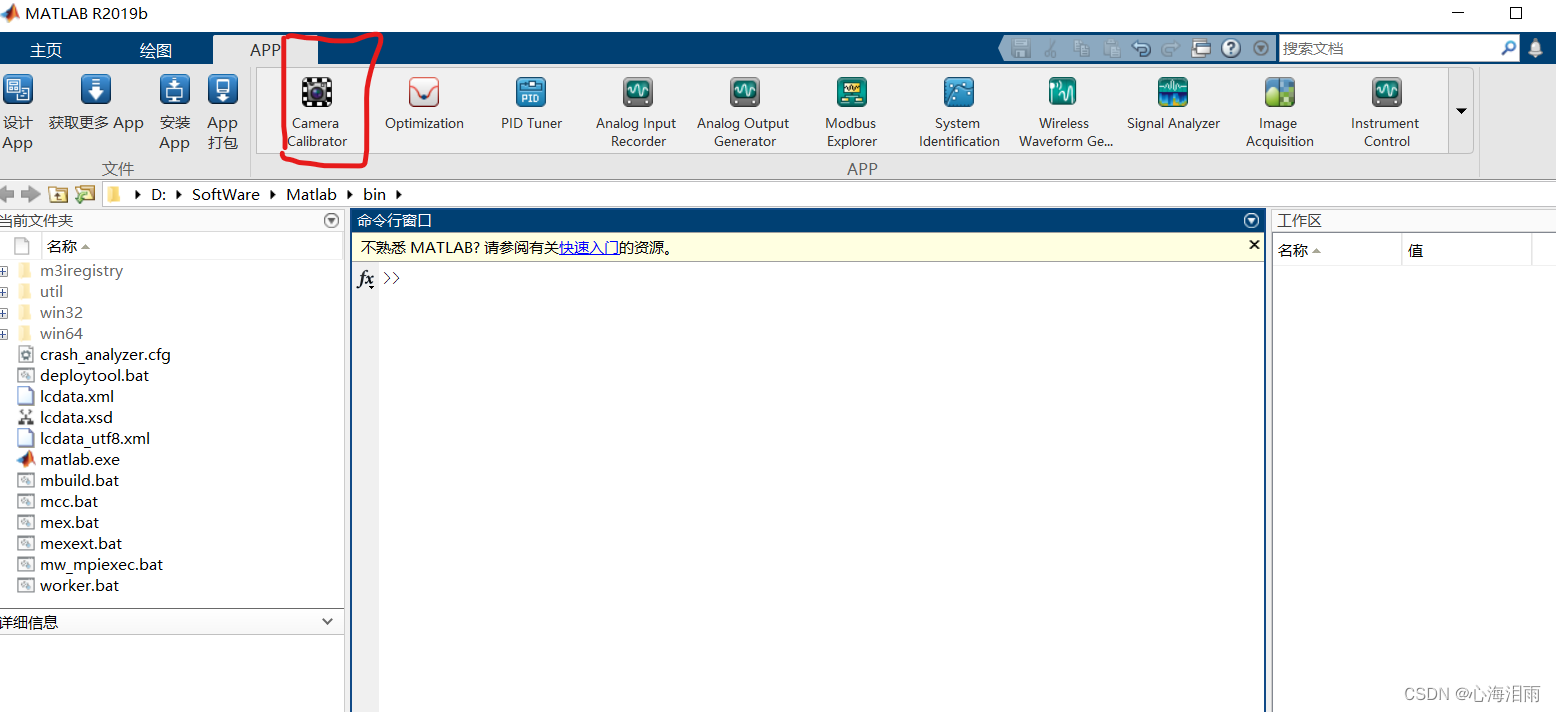Open 当前文件夹 panel actions menu

click(332, 221)
